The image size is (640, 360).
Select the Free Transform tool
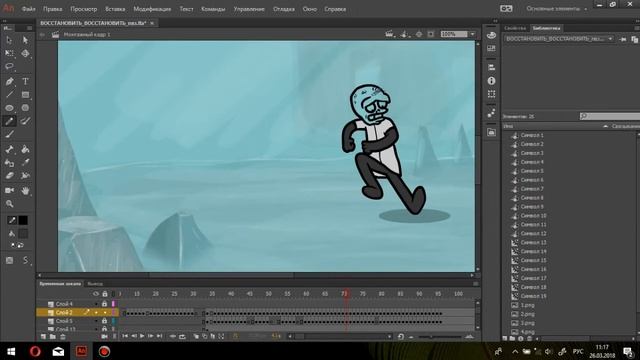9,53
